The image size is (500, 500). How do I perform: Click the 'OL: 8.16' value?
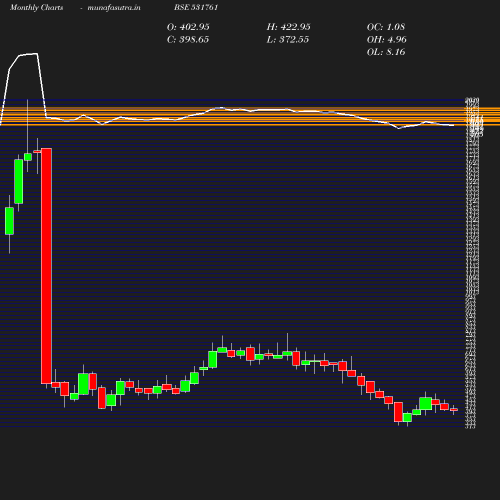(386, 52)
